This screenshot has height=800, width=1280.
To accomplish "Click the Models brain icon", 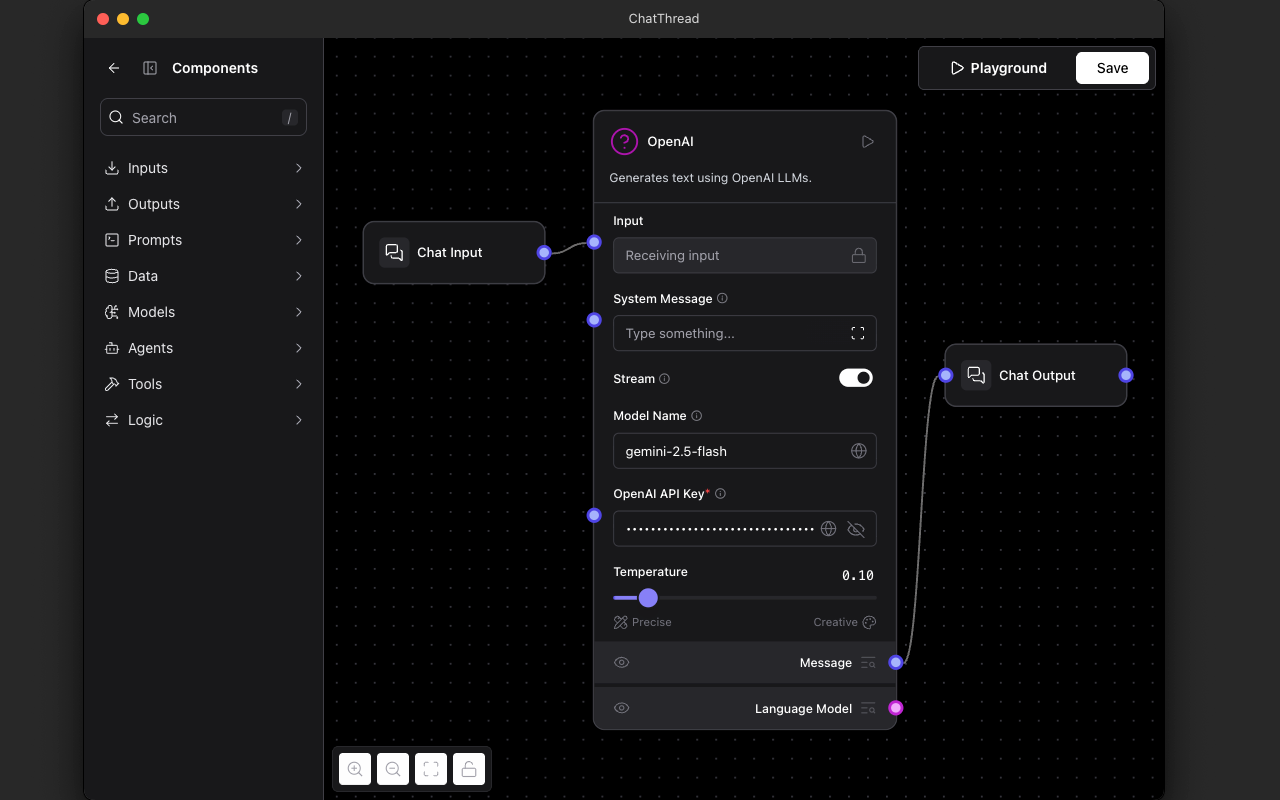I will (x=112, y=312).
